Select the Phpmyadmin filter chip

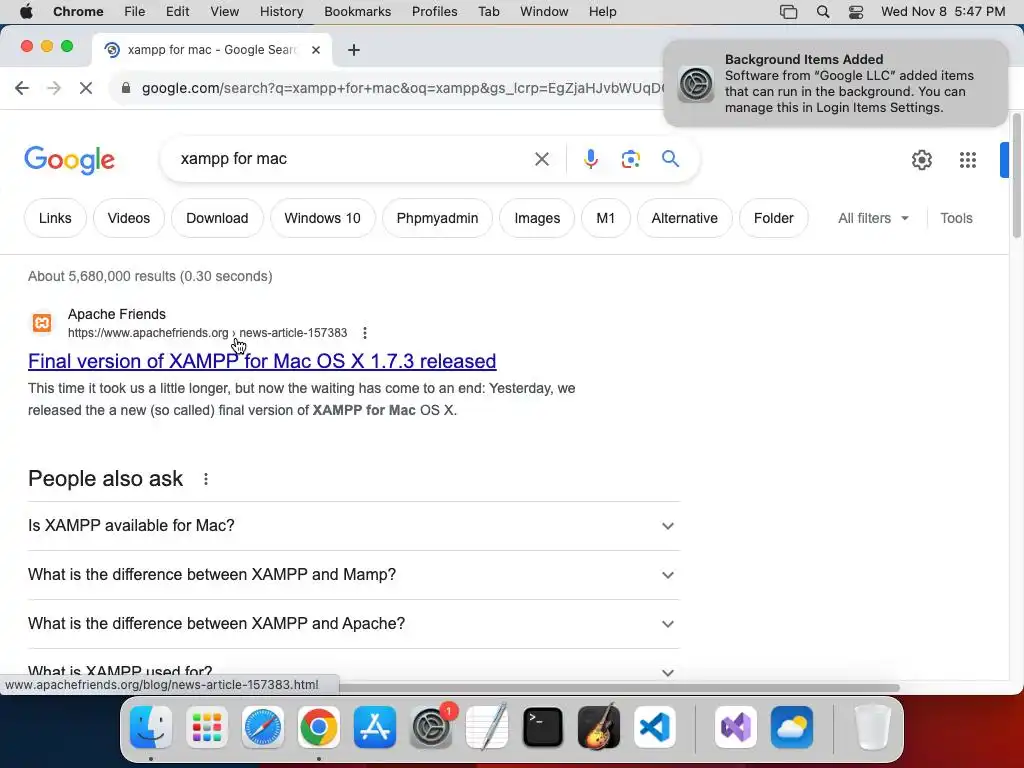click(x=438, y=218)
